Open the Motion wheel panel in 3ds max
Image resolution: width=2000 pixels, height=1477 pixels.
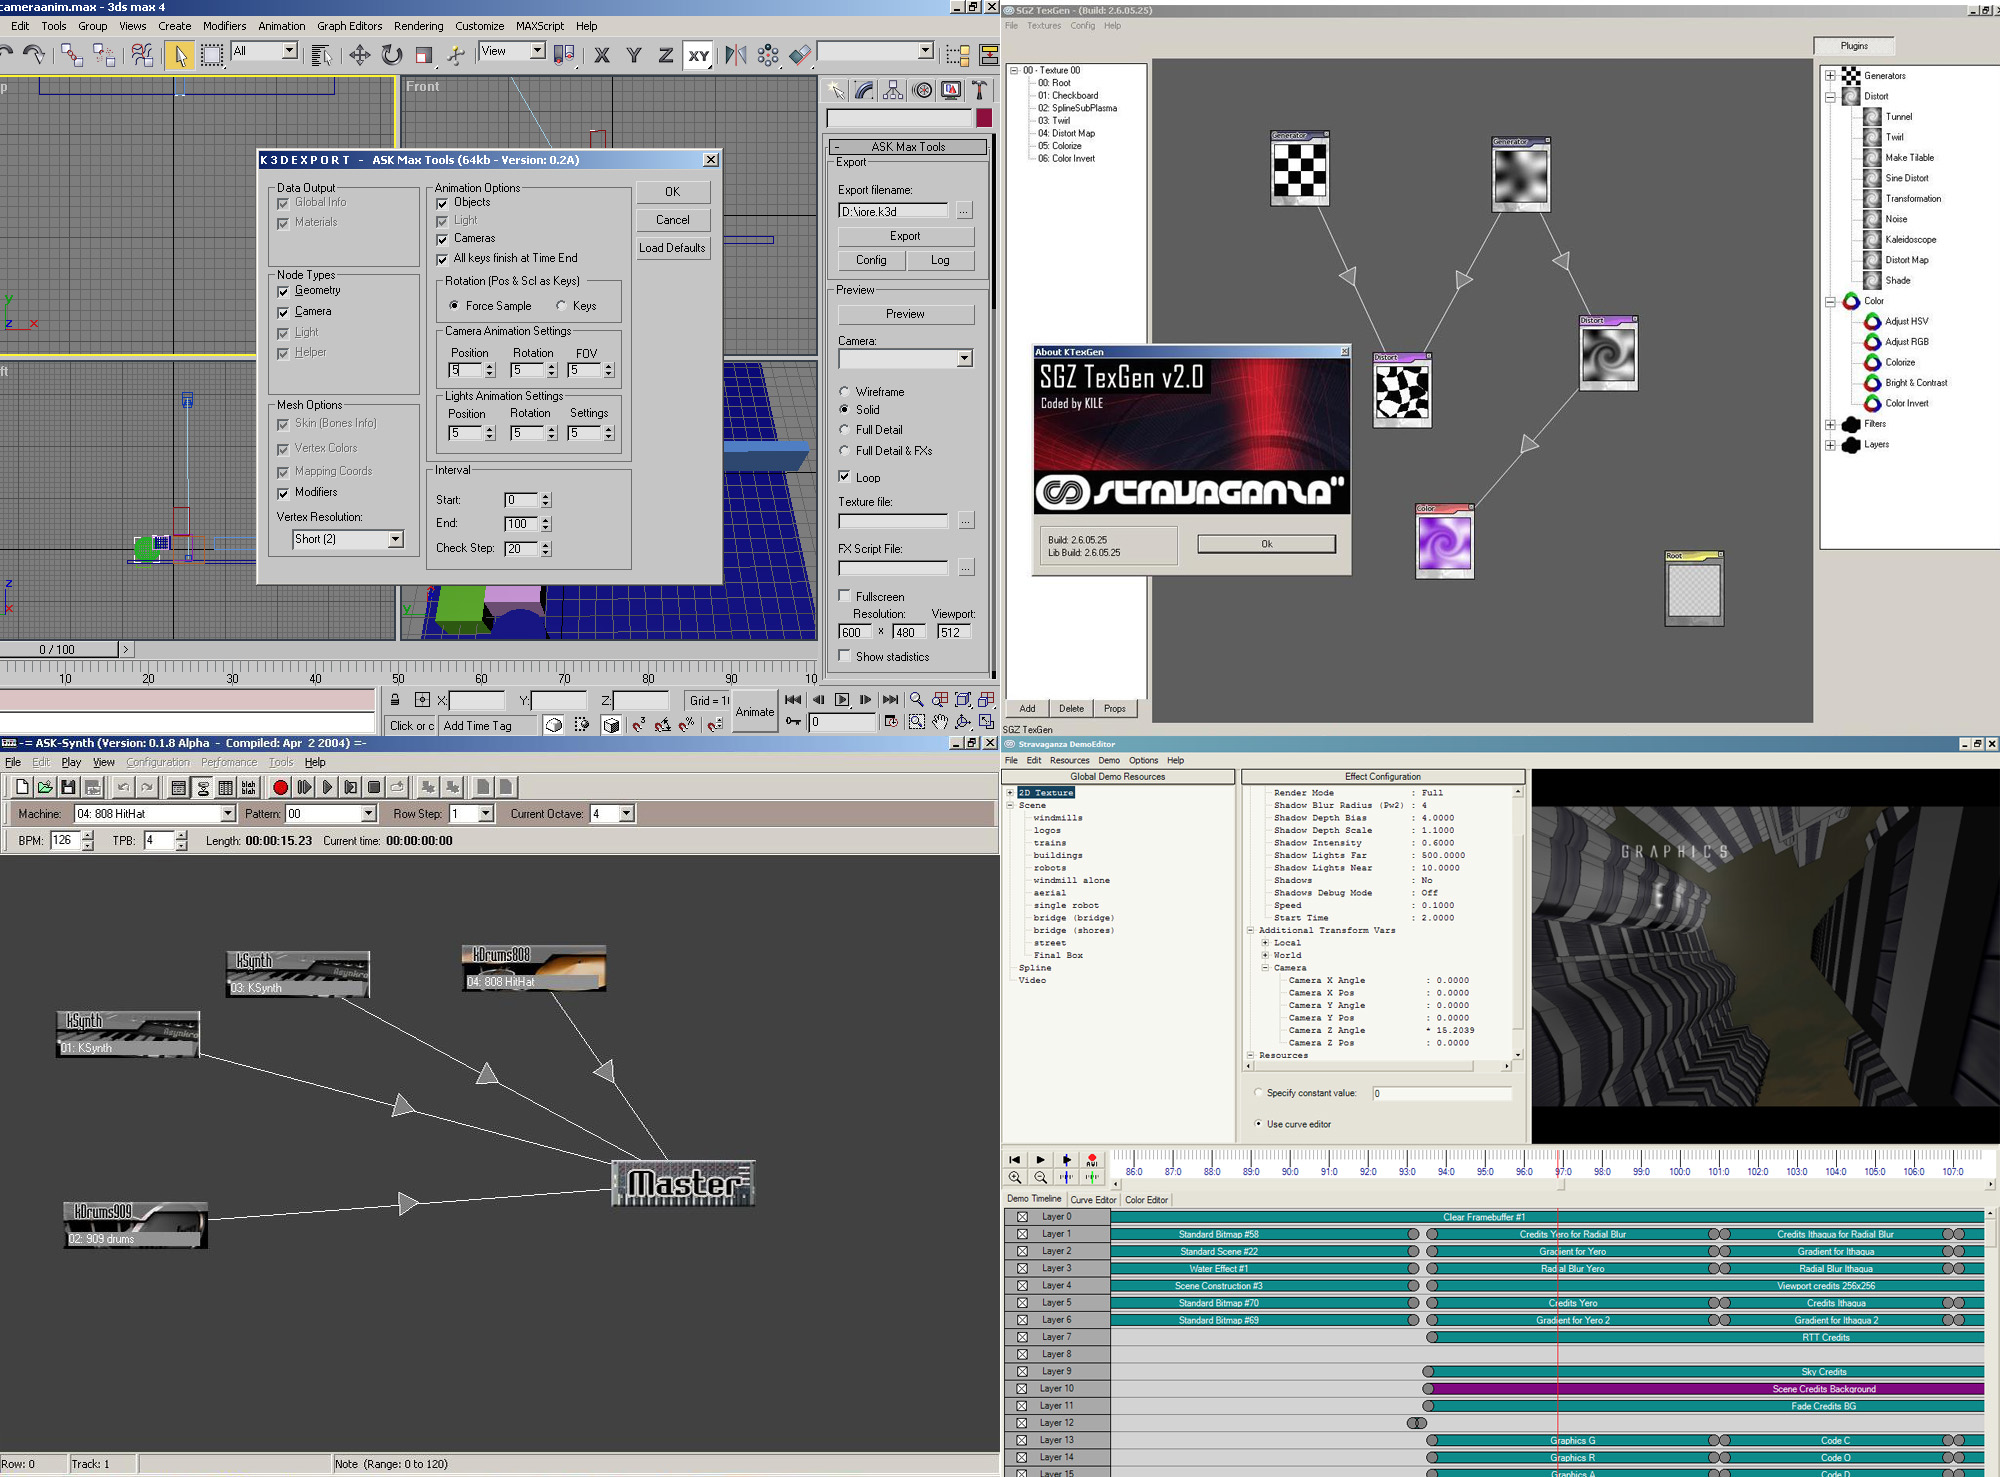(923, 91)
